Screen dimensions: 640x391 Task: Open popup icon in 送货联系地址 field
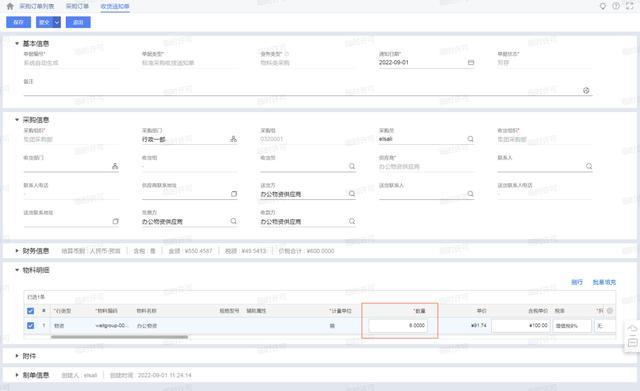click(116, 221)
